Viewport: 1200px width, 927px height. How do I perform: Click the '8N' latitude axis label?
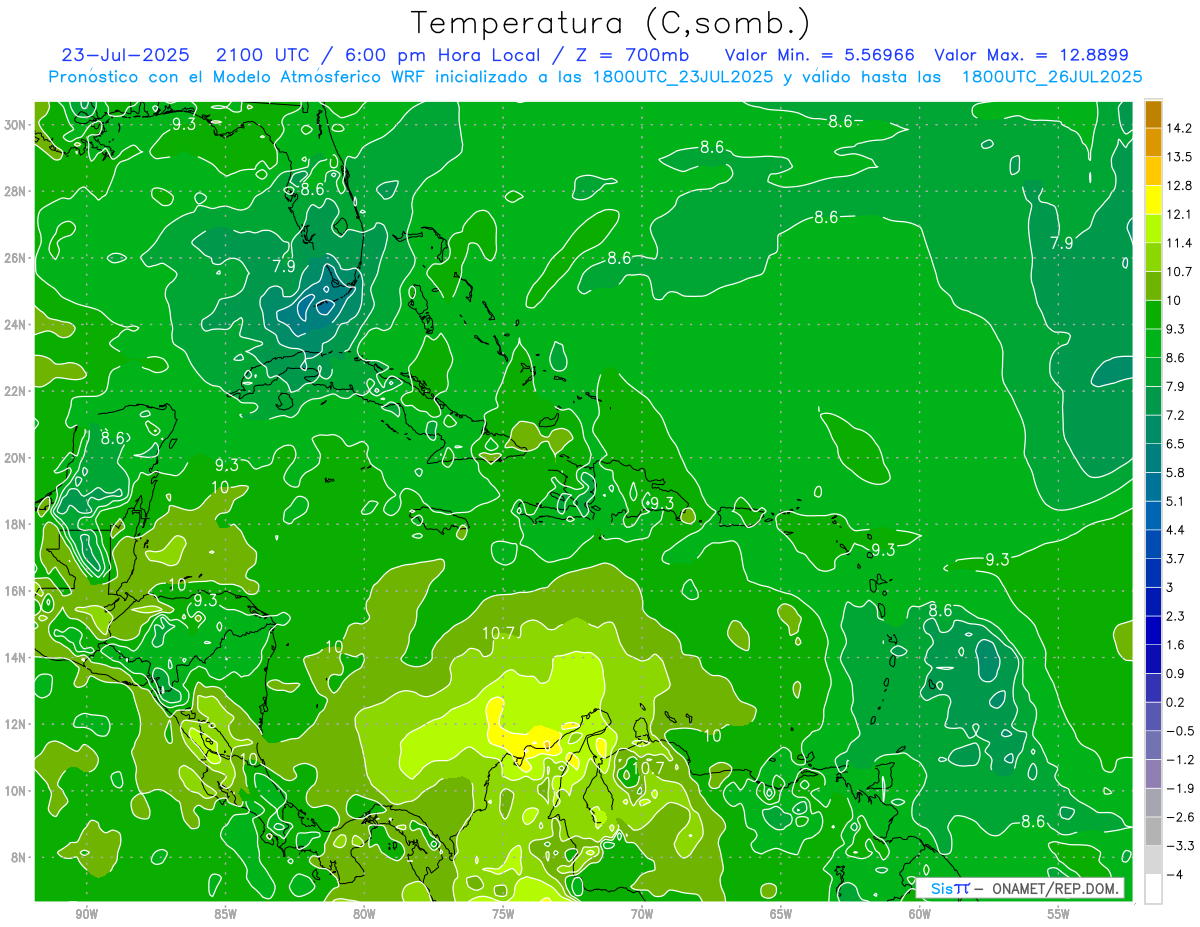20,857
